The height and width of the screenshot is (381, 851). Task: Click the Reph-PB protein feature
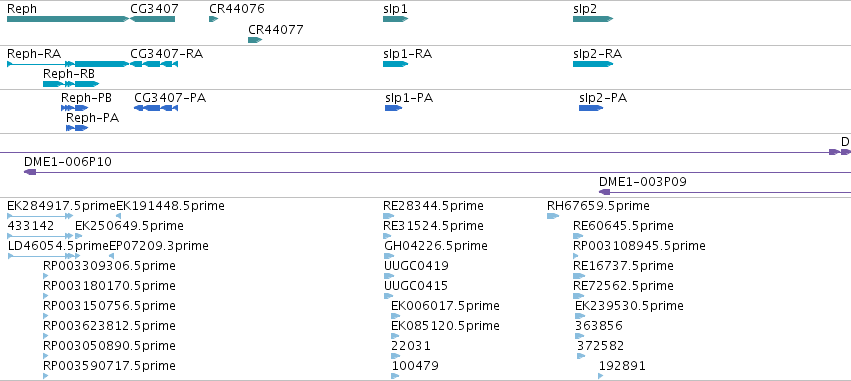(75, 108)
